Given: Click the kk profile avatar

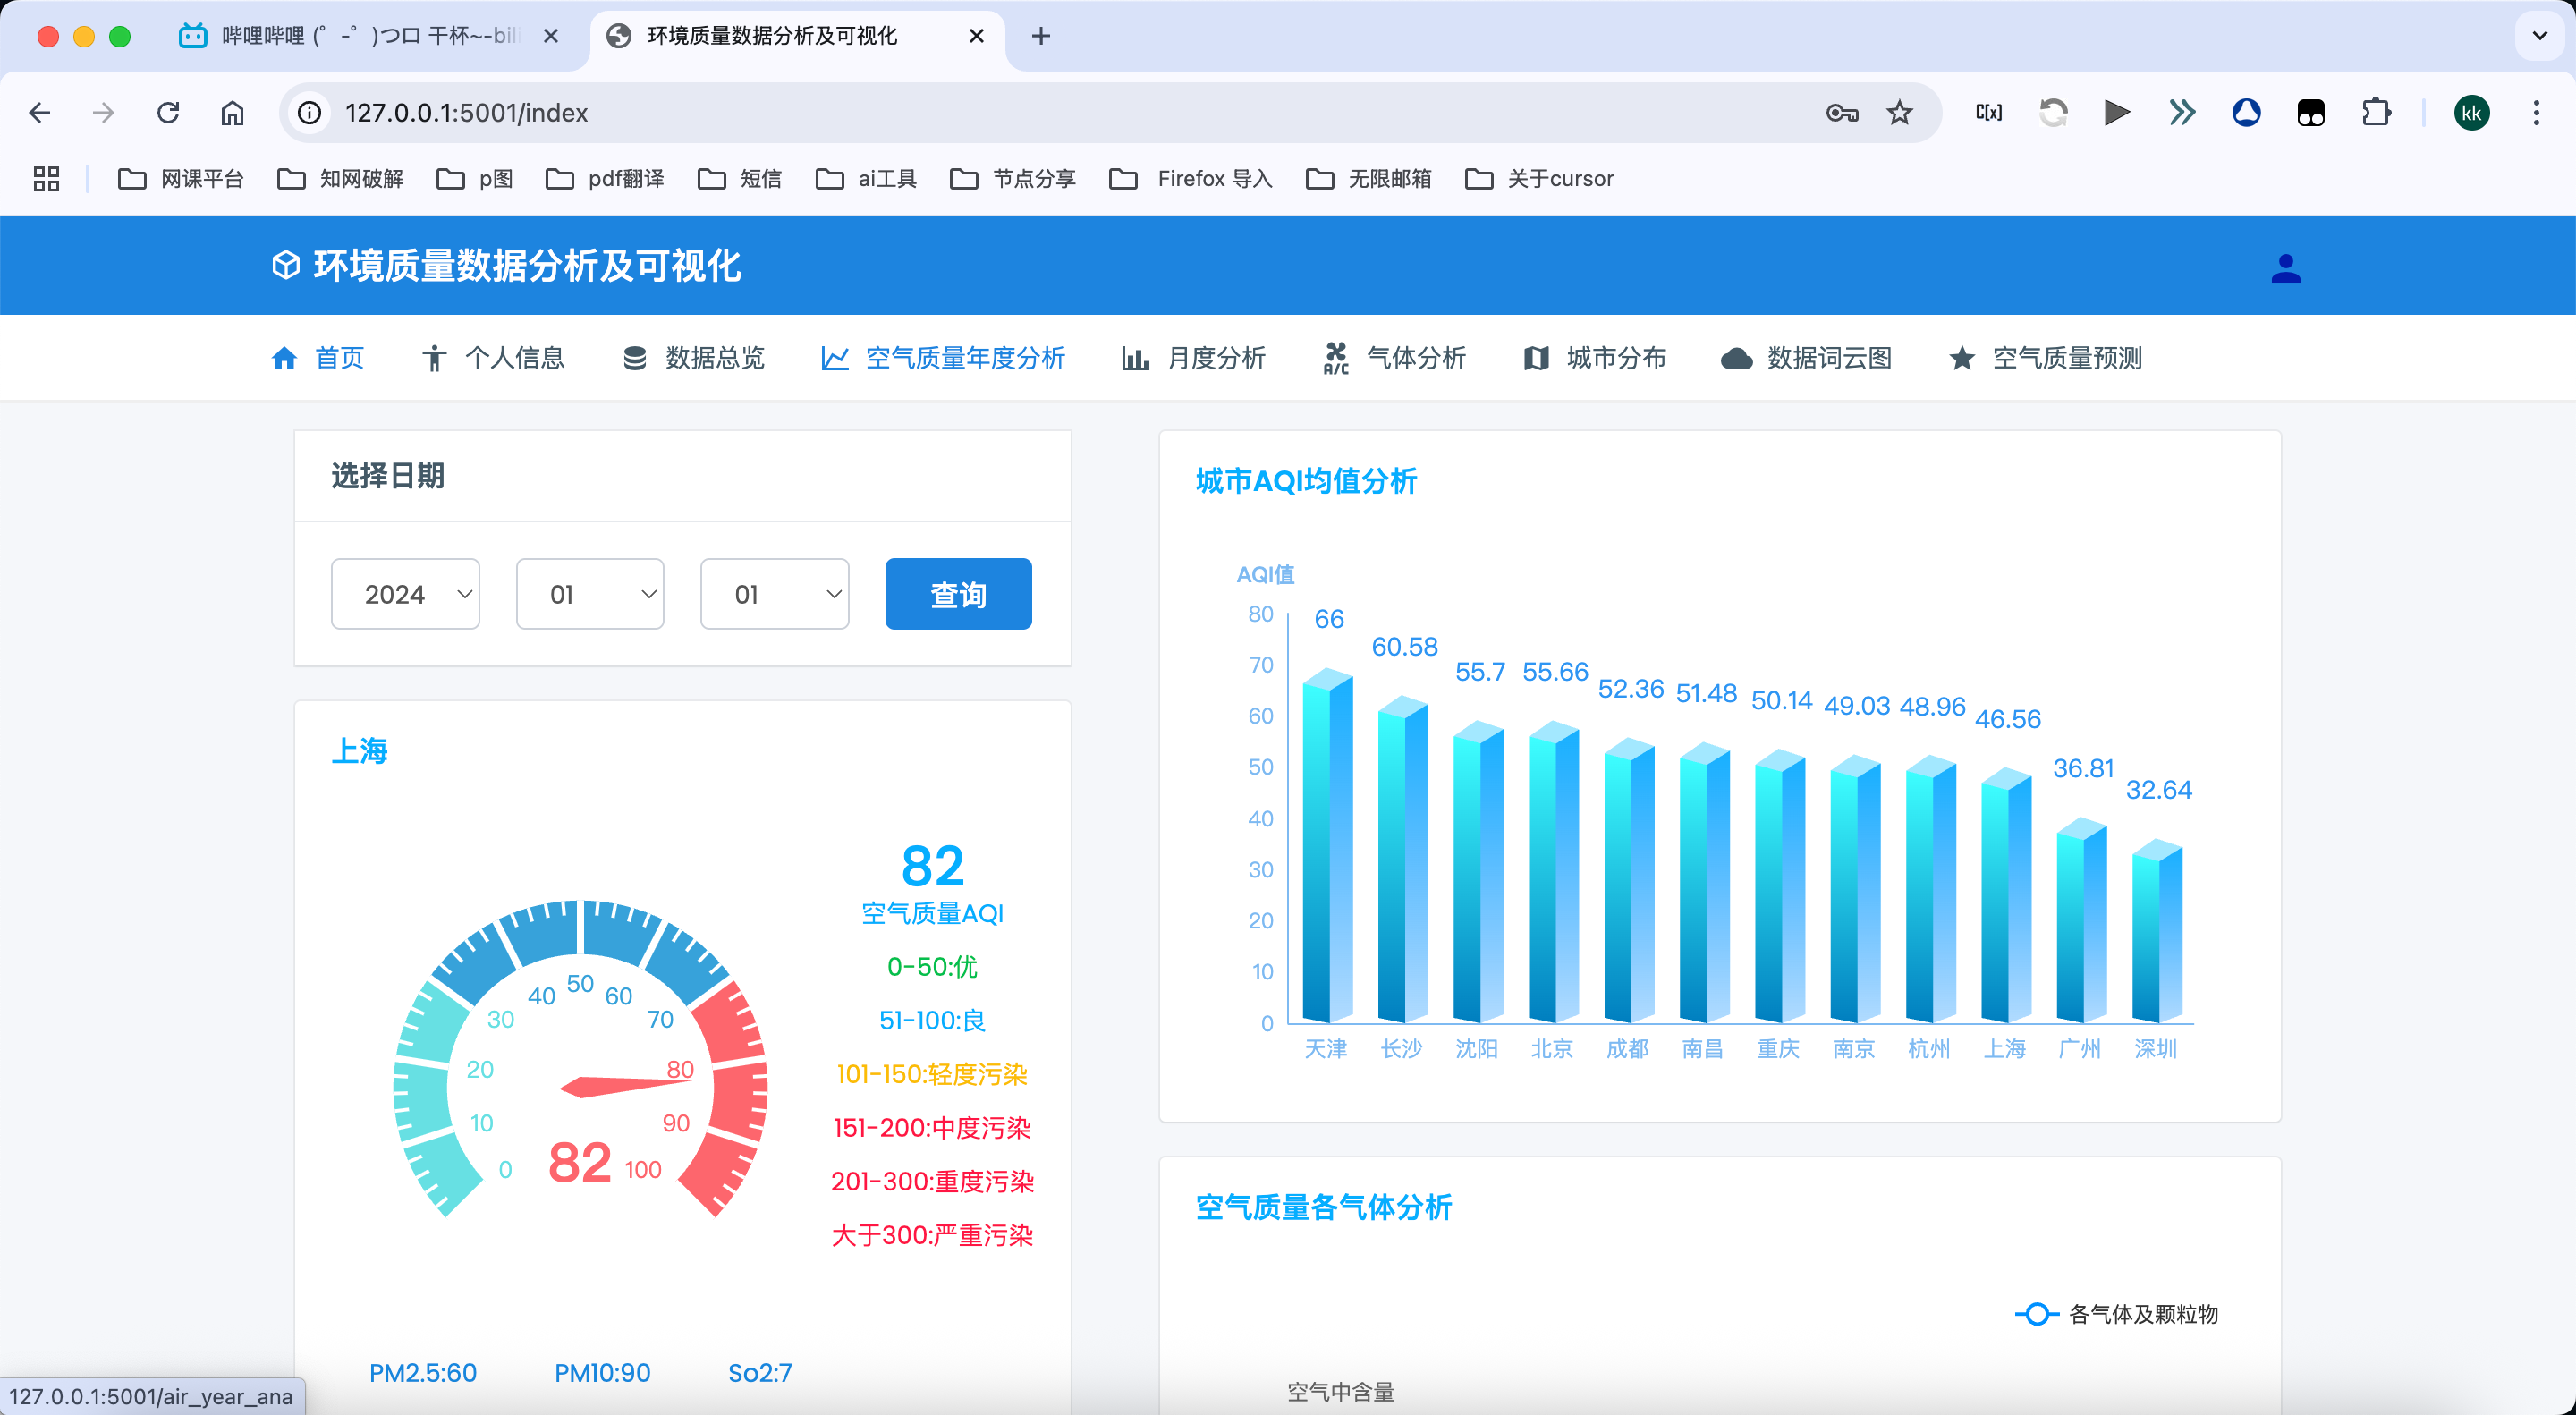Looking at the screenshot, I should pos(2471,113).
